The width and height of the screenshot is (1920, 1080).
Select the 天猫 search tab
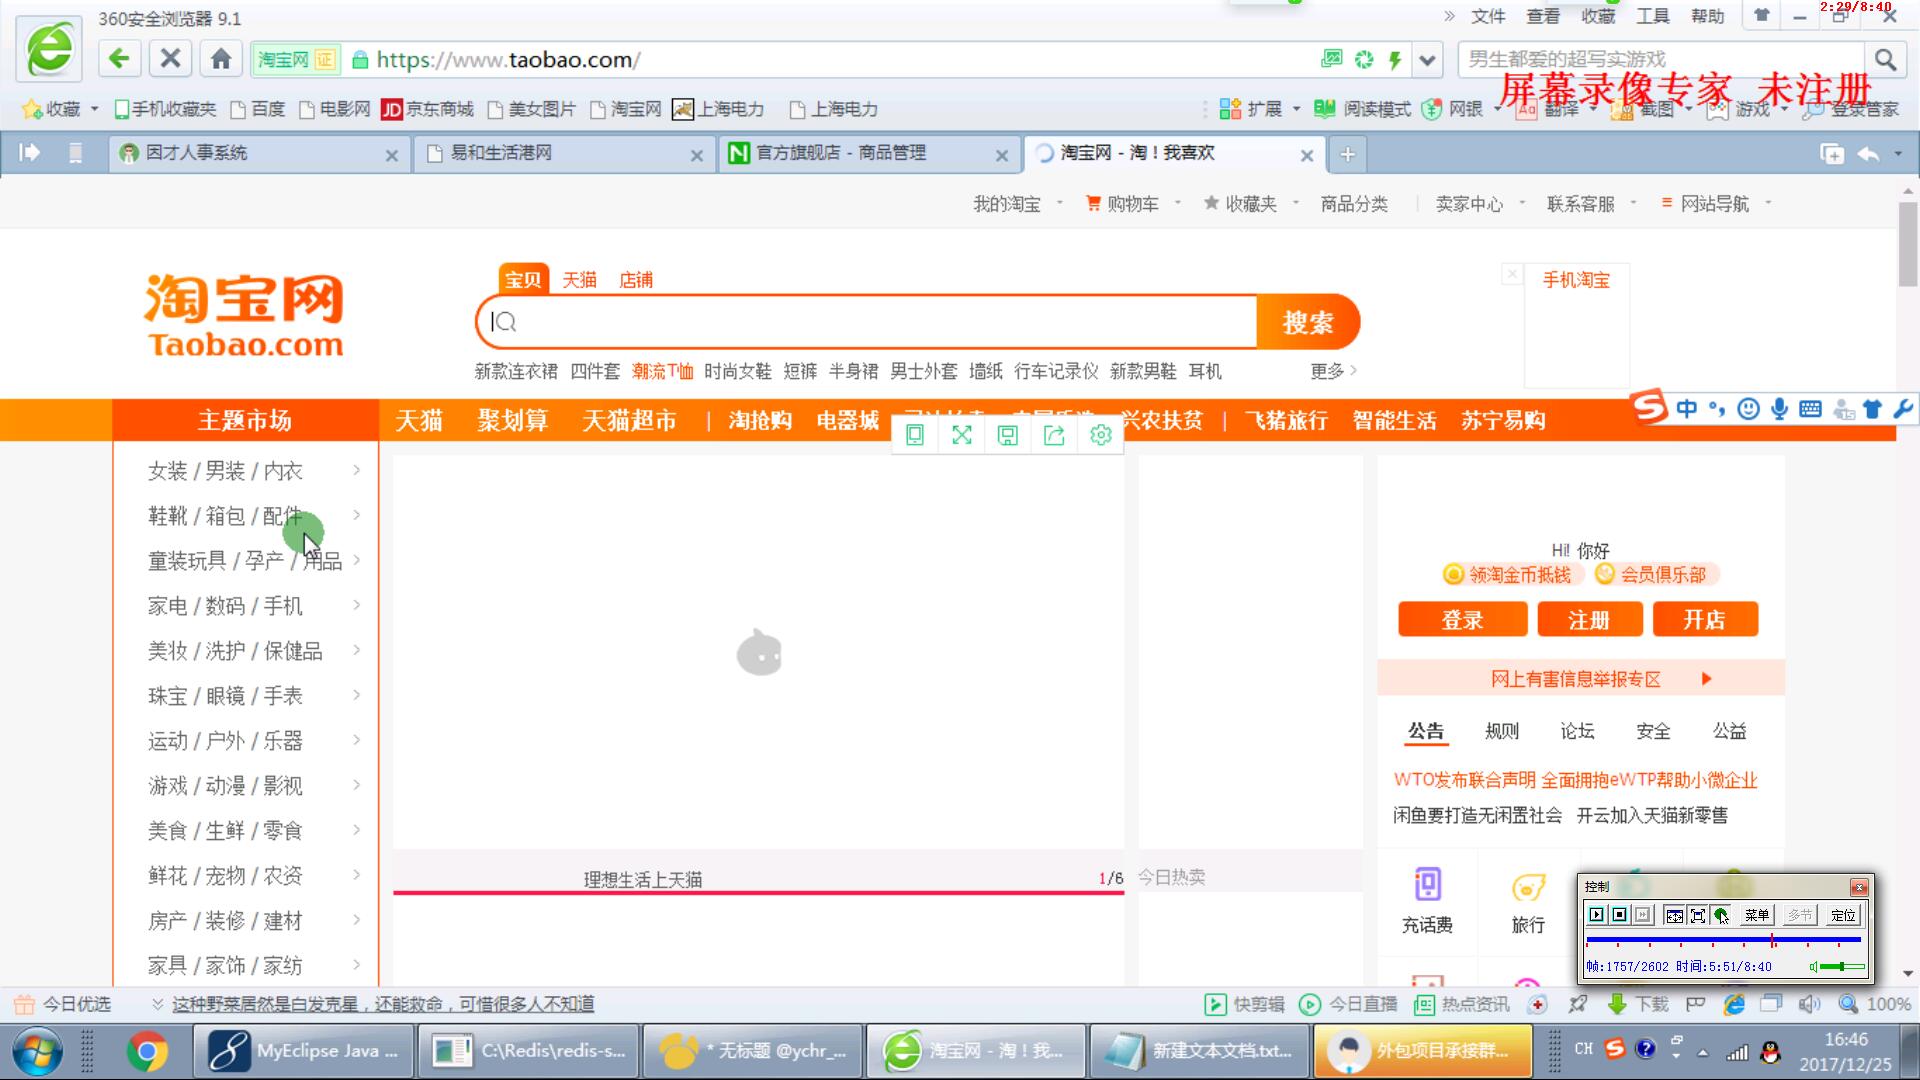click(x=579, y=280)
